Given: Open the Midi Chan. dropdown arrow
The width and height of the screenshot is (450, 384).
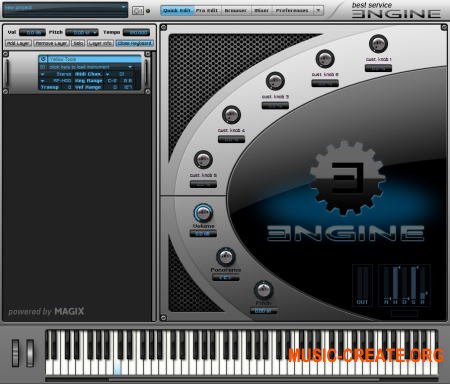Looking at the screenshot, I should pos(107,74).
